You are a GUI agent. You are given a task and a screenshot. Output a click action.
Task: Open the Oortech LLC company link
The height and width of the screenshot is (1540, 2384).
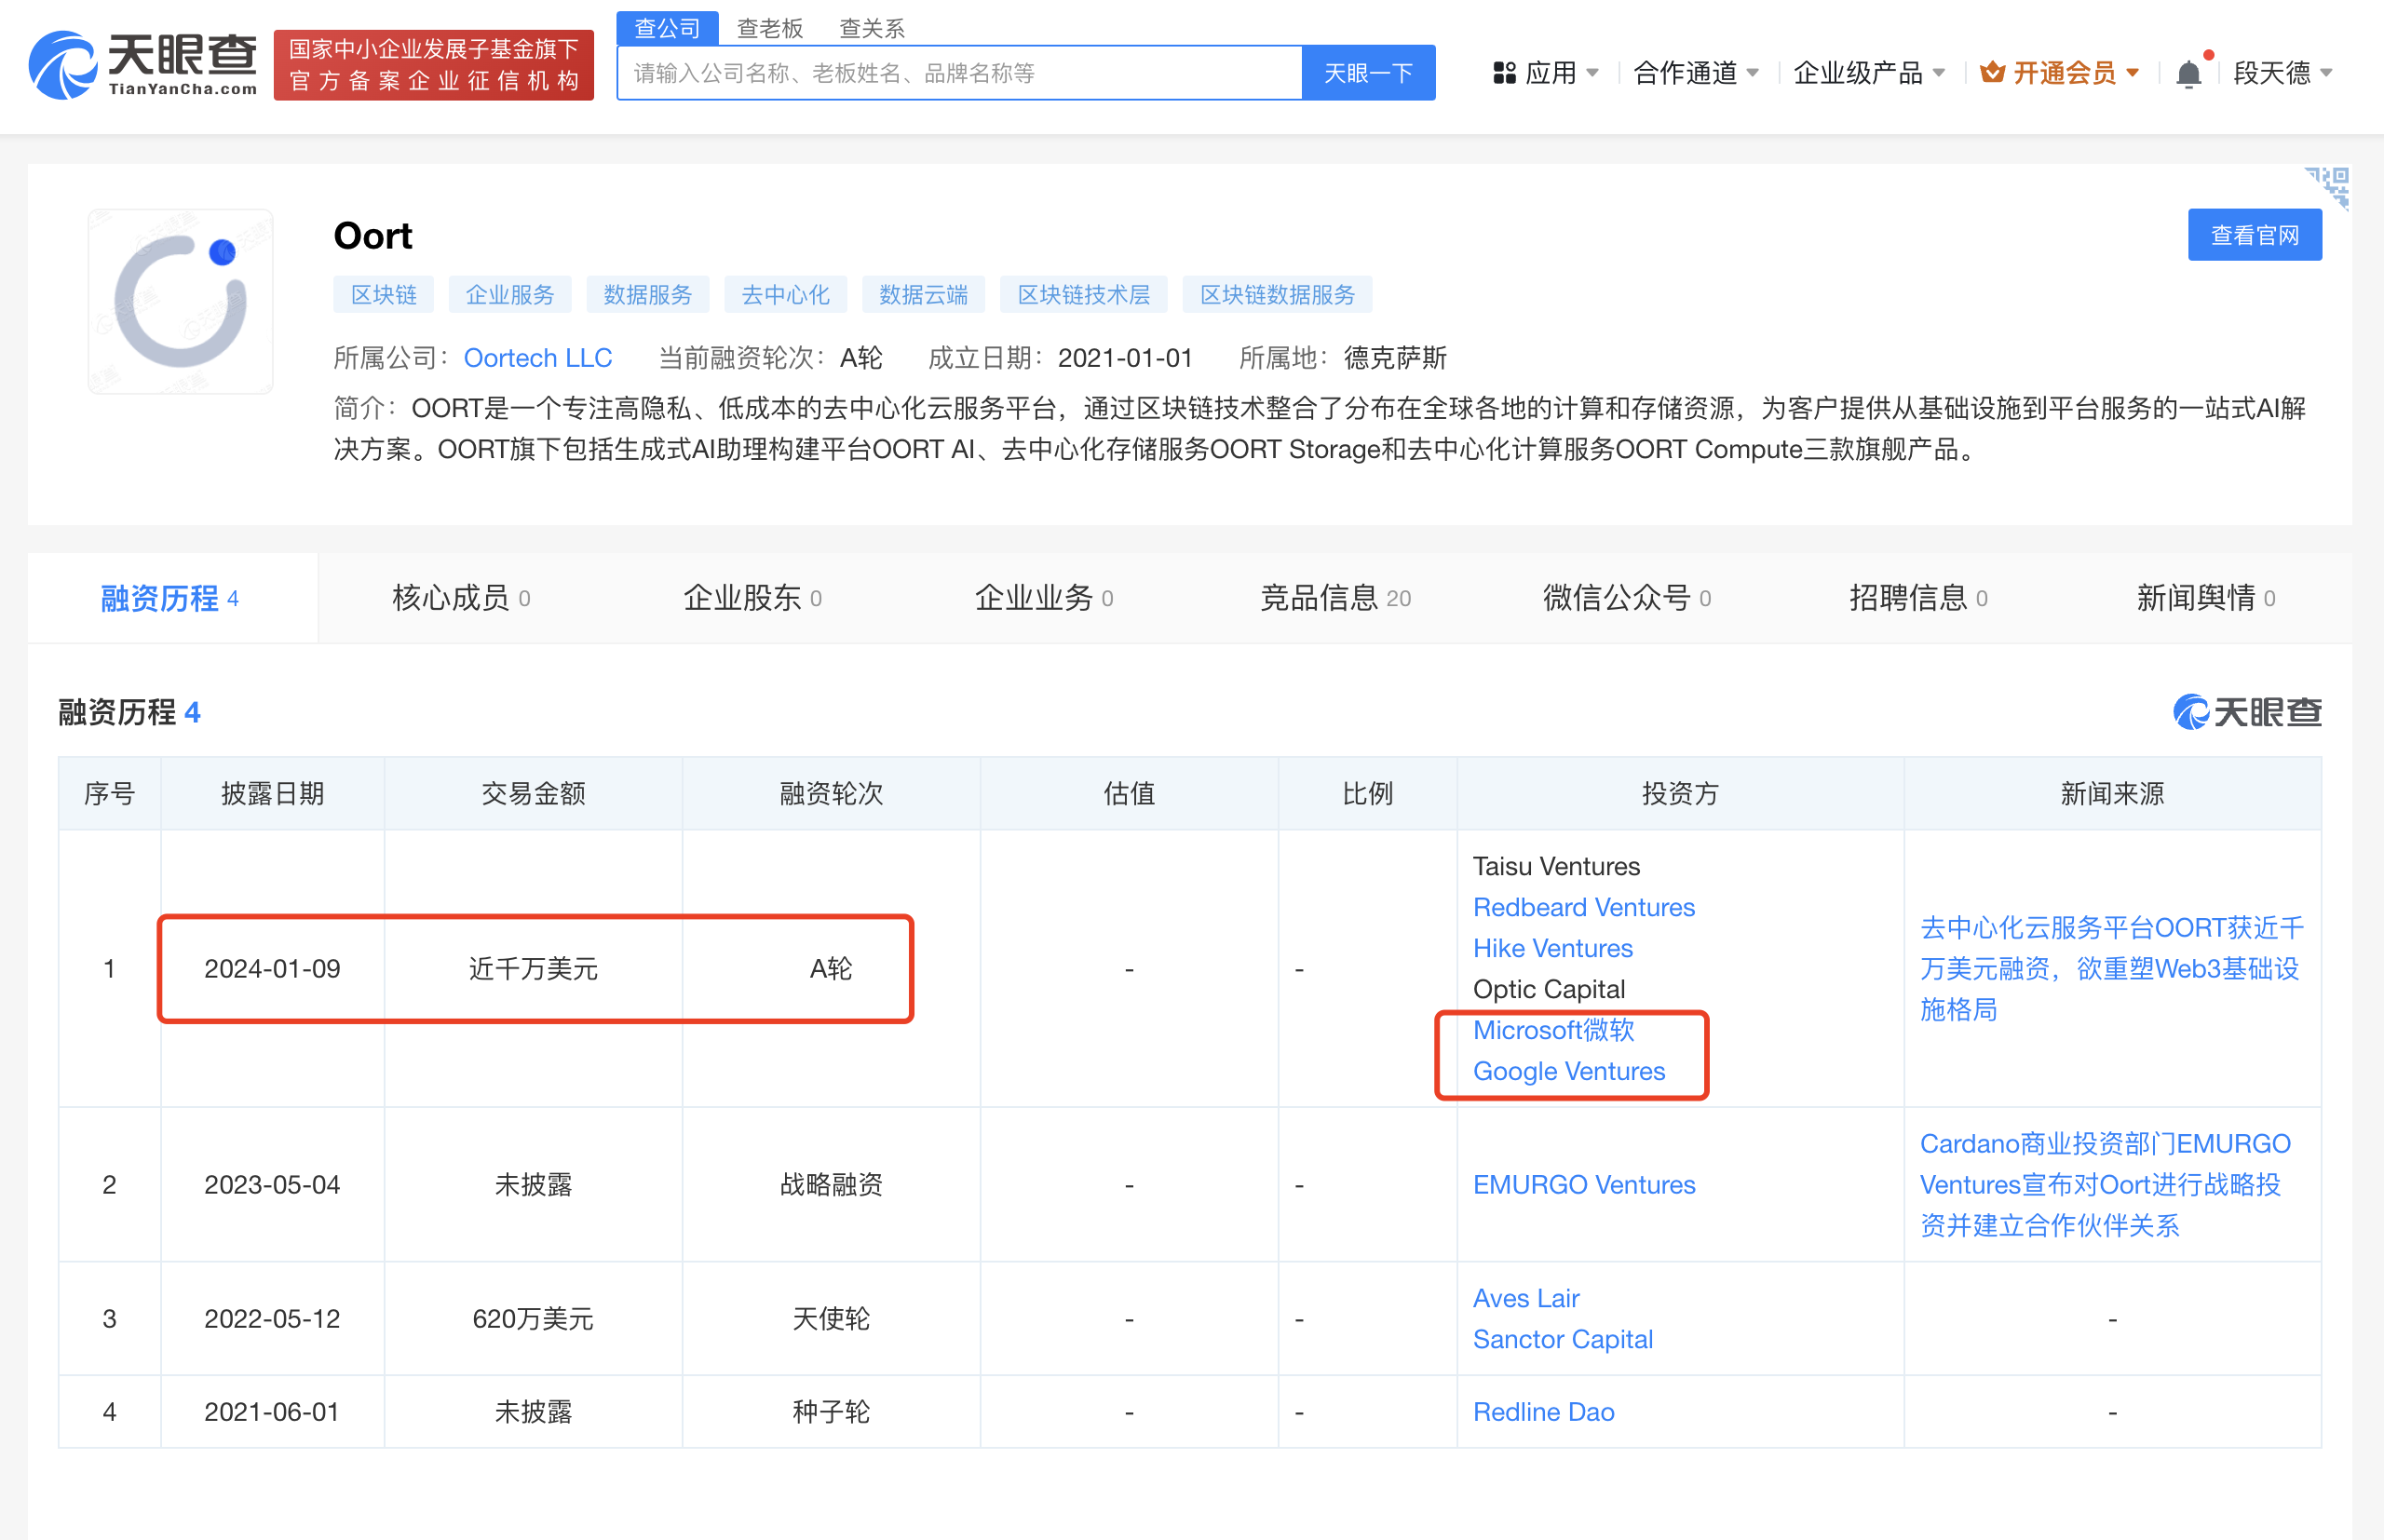pyautogui.click(x=538, y=358)
